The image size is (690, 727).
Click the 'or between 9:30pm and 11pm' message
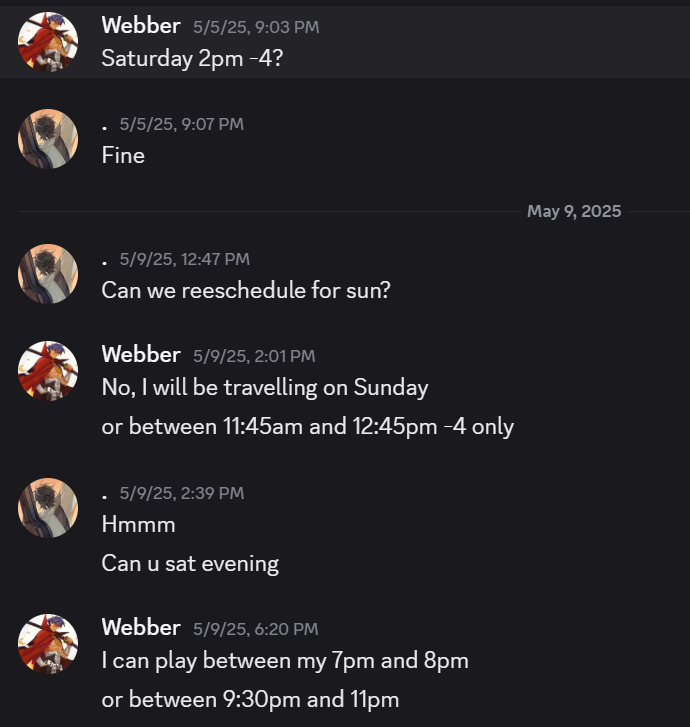pos(250,700)
